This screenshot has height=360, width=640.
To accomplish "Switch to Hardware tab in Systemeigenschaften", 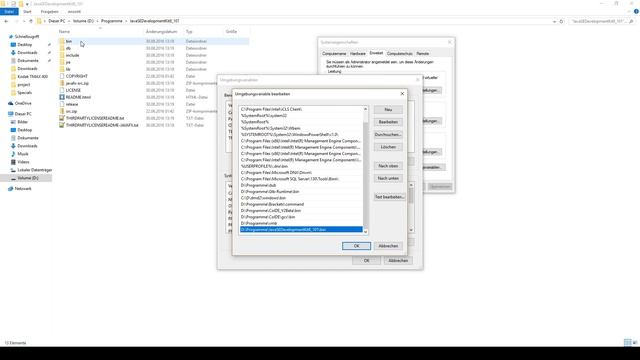I will 358,53.
